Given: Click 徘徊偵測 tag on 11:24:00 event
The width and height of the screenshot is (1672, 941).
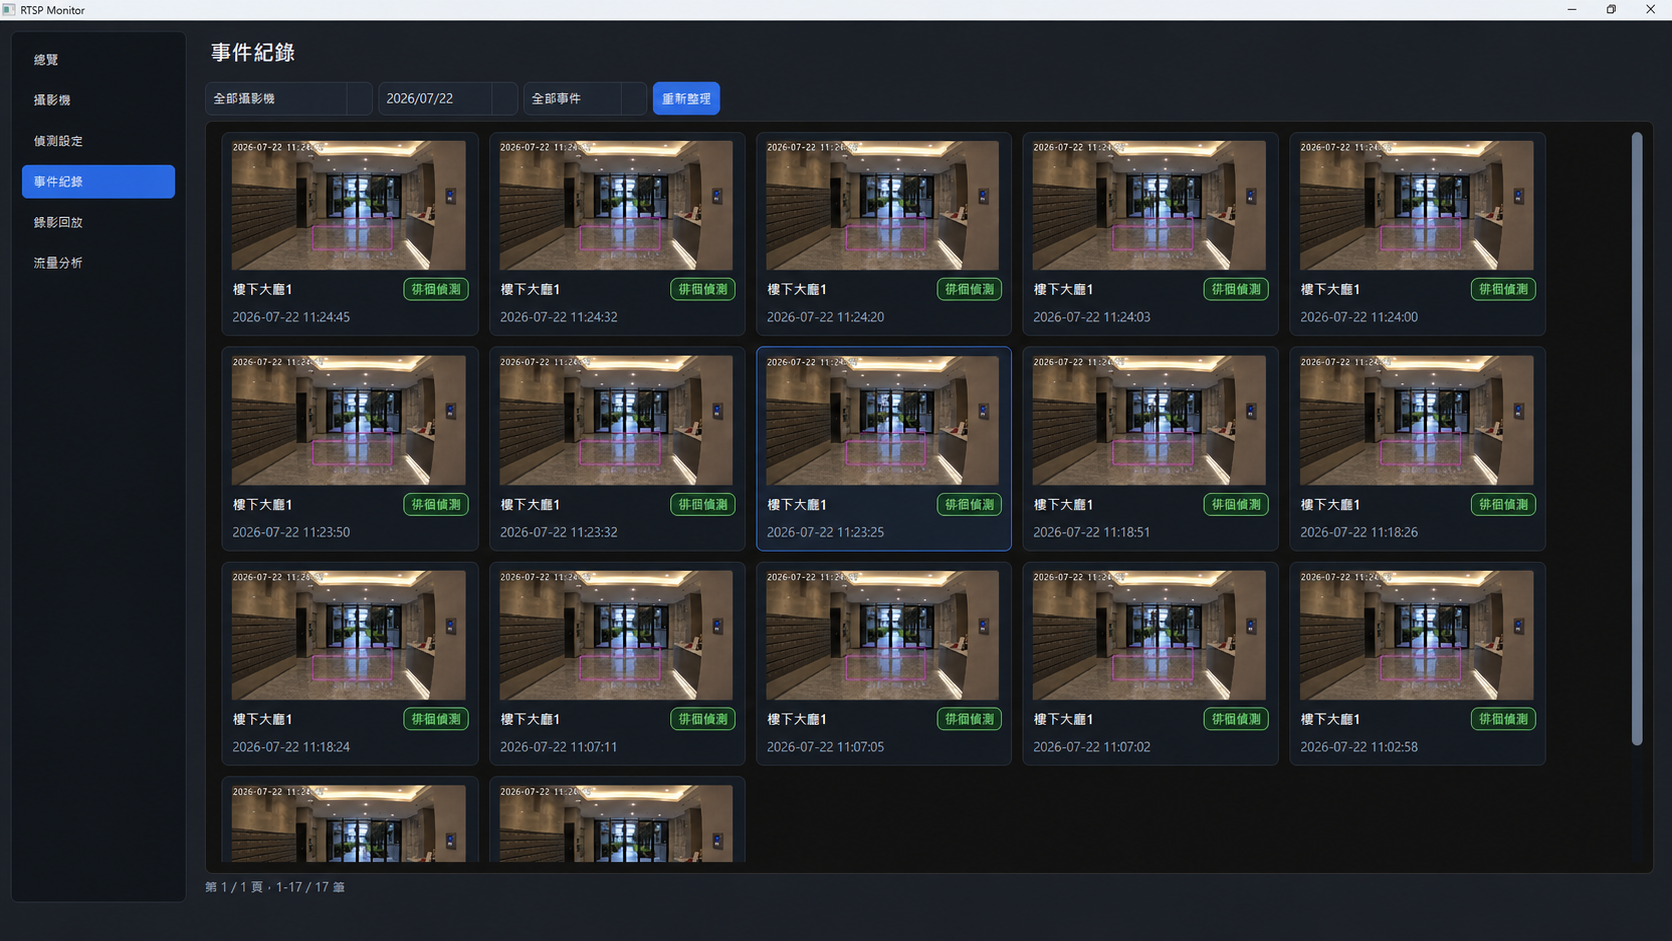Looking at the screenshot, I should [x=1503, y=290].
